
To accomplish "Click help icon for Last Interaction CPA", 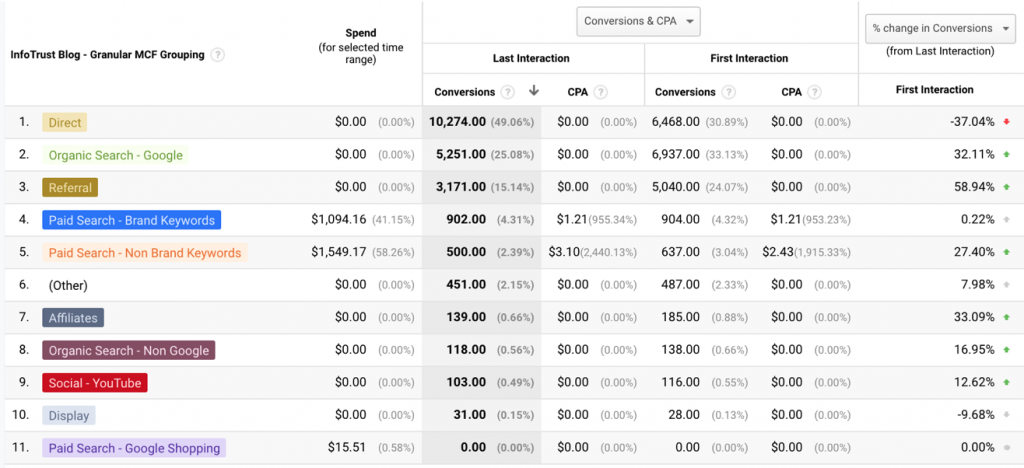I will 600,92.
